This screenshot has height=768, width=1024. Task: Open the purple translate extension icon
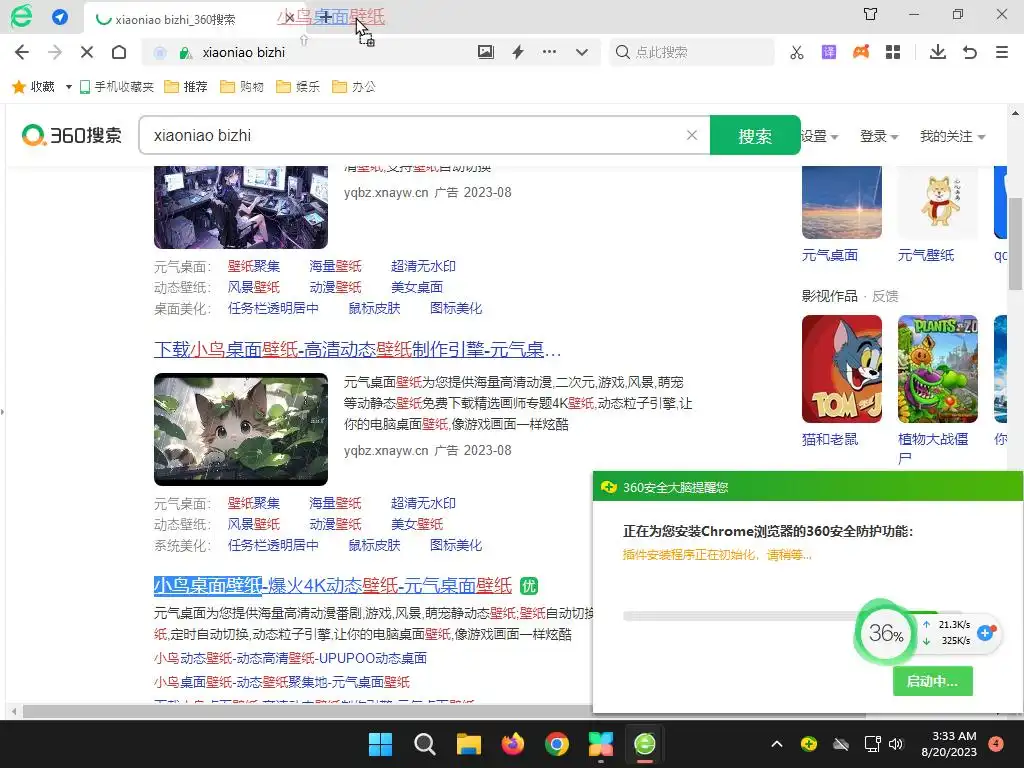[x=829, y=52]
